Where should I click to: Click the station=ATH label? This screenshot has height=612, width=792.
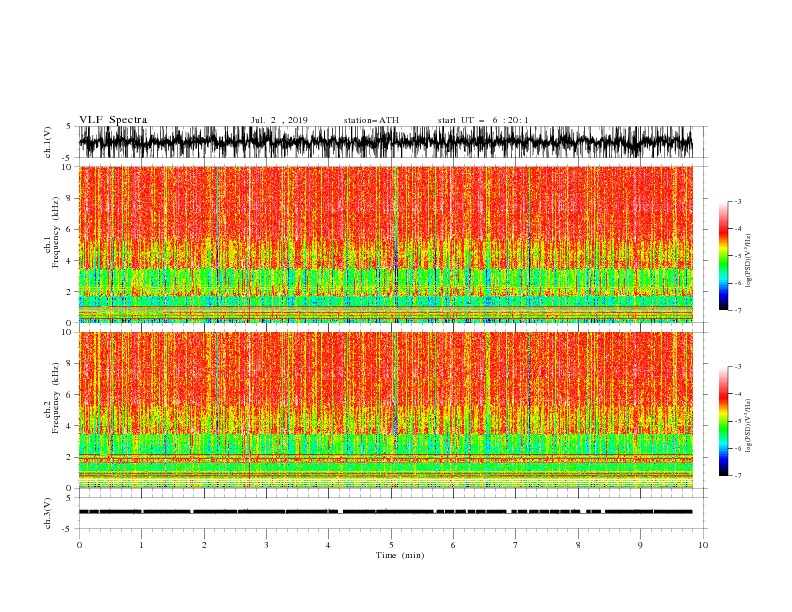371,120
